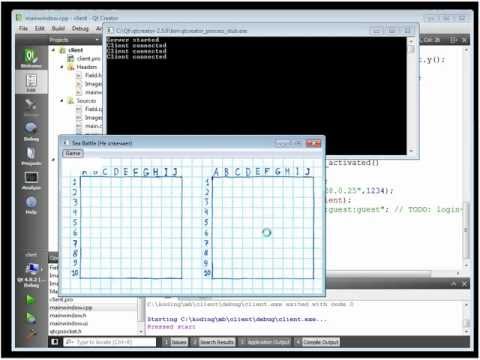Click the Start Debugging run button
Screen dimensions: 480x360
tap(30, 318)
